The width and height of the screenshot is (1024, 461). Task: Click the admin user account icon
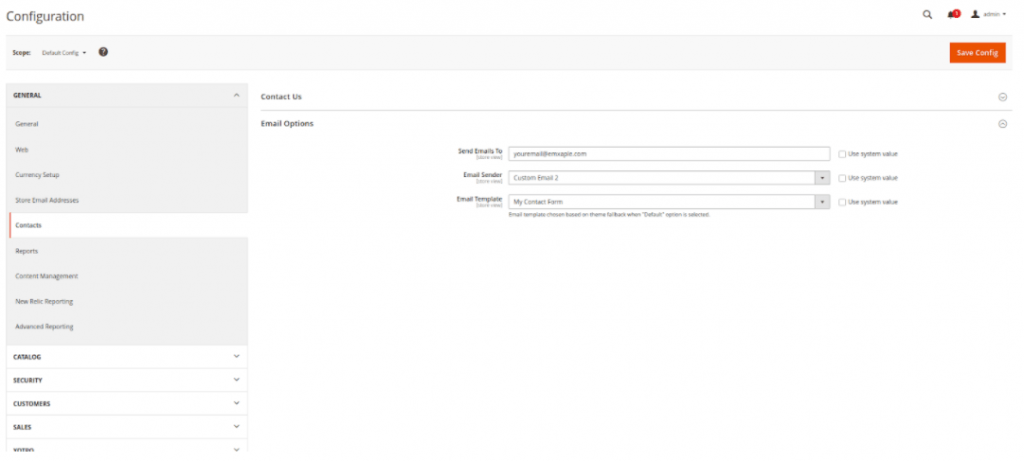[975, 15]
